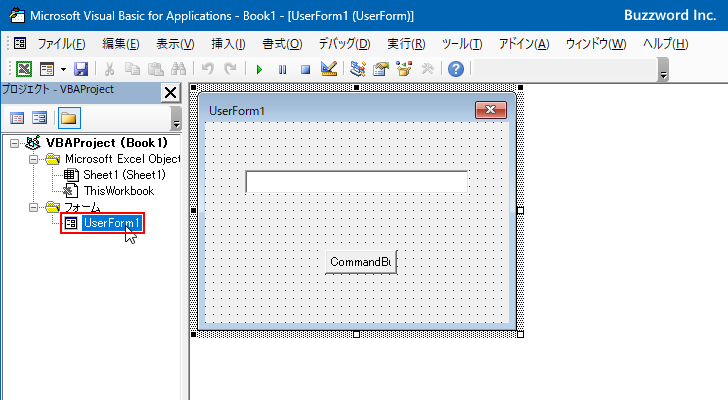The height and width of the screenshot is (400, 728).
Task: Open the Insert UserForm dropdown arrow
Action: pyautogui.click(x=63, y=70)
